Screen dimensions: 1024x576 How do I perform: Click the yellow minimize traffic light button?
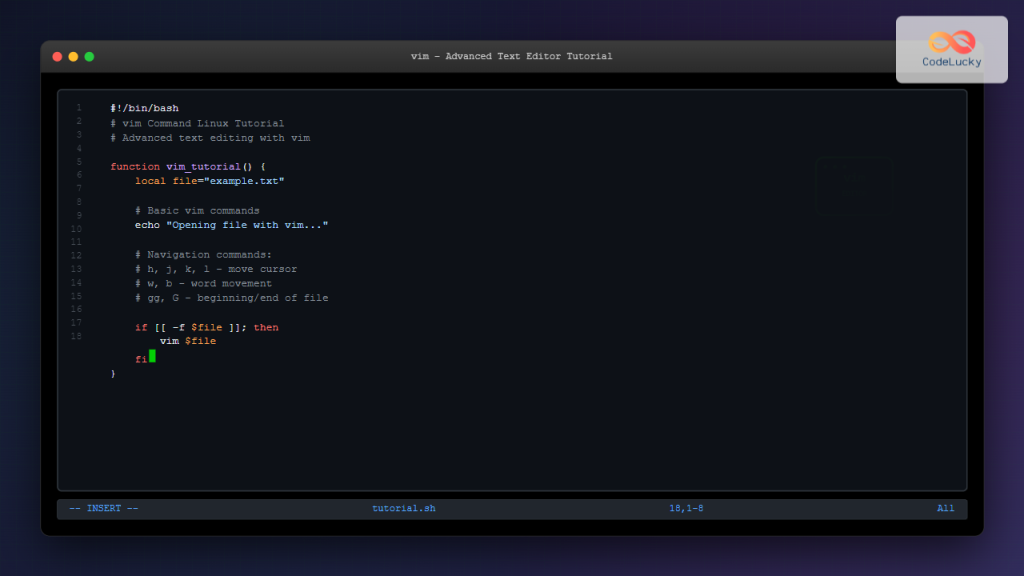click(x=73, y=57)
